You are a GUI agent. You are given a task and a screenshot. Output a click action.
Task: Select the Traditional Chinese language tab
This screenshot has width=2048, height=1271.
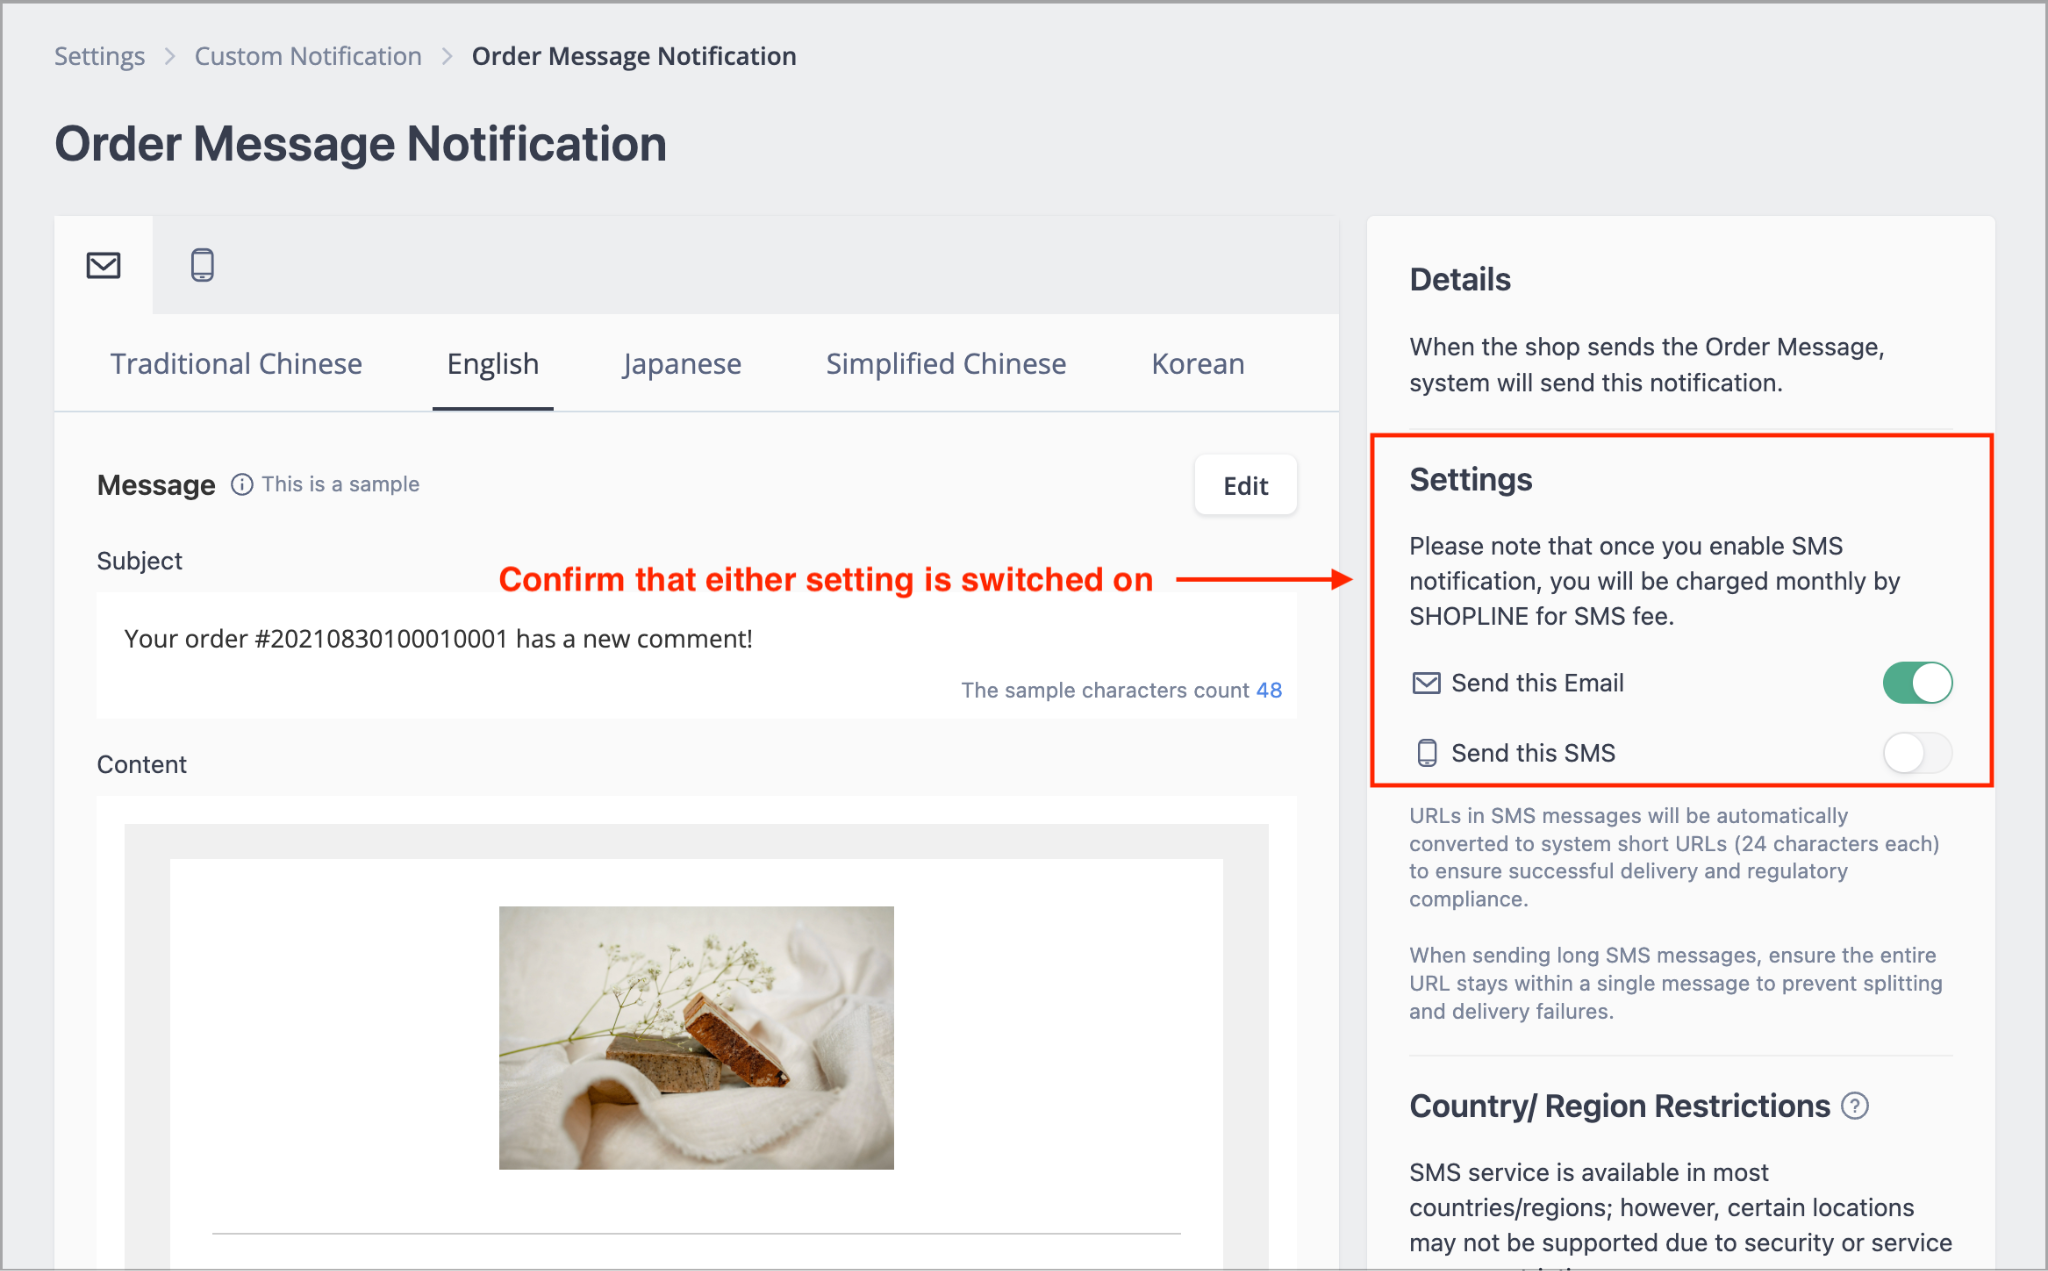click(x=236, y=364)
